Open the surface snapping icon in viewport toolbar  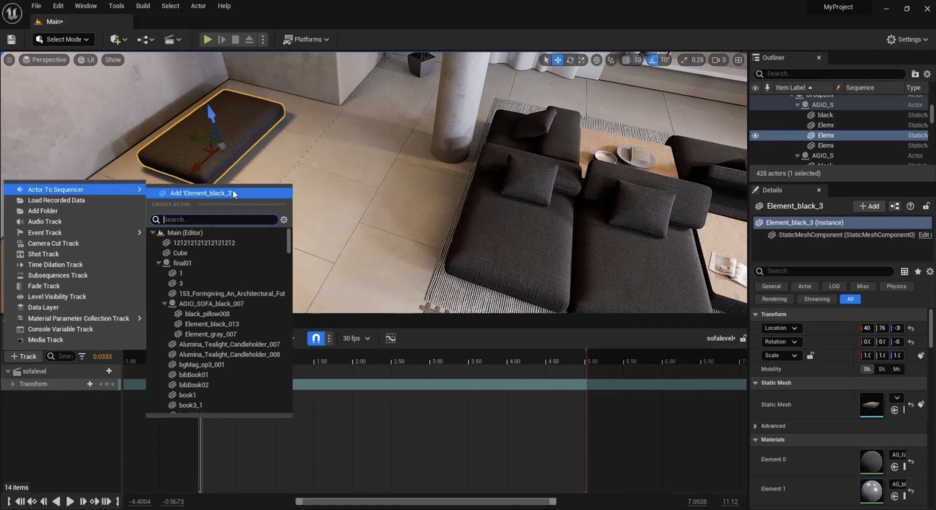click(x=611, y=60)
